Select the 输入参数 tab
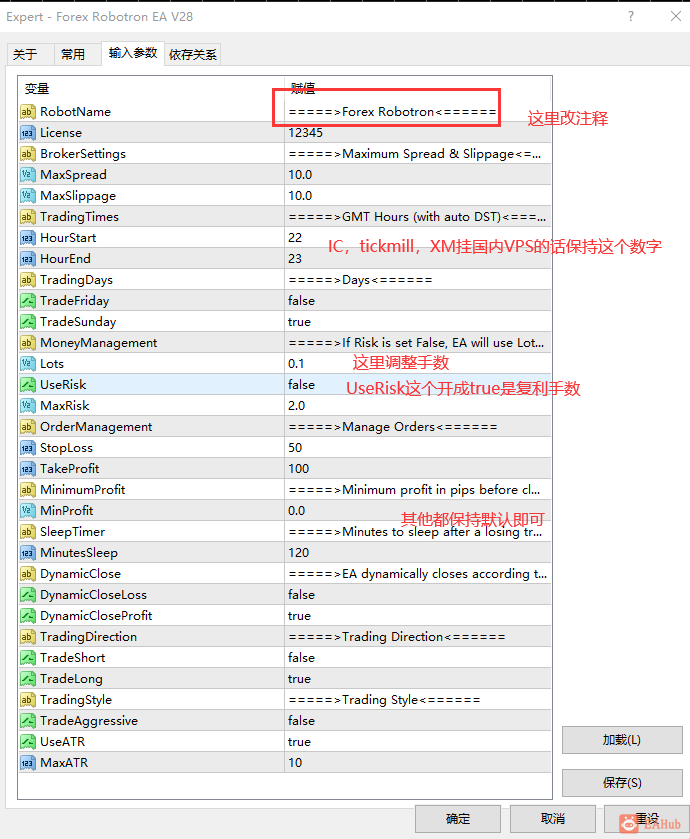 click(x=133, y=53)
